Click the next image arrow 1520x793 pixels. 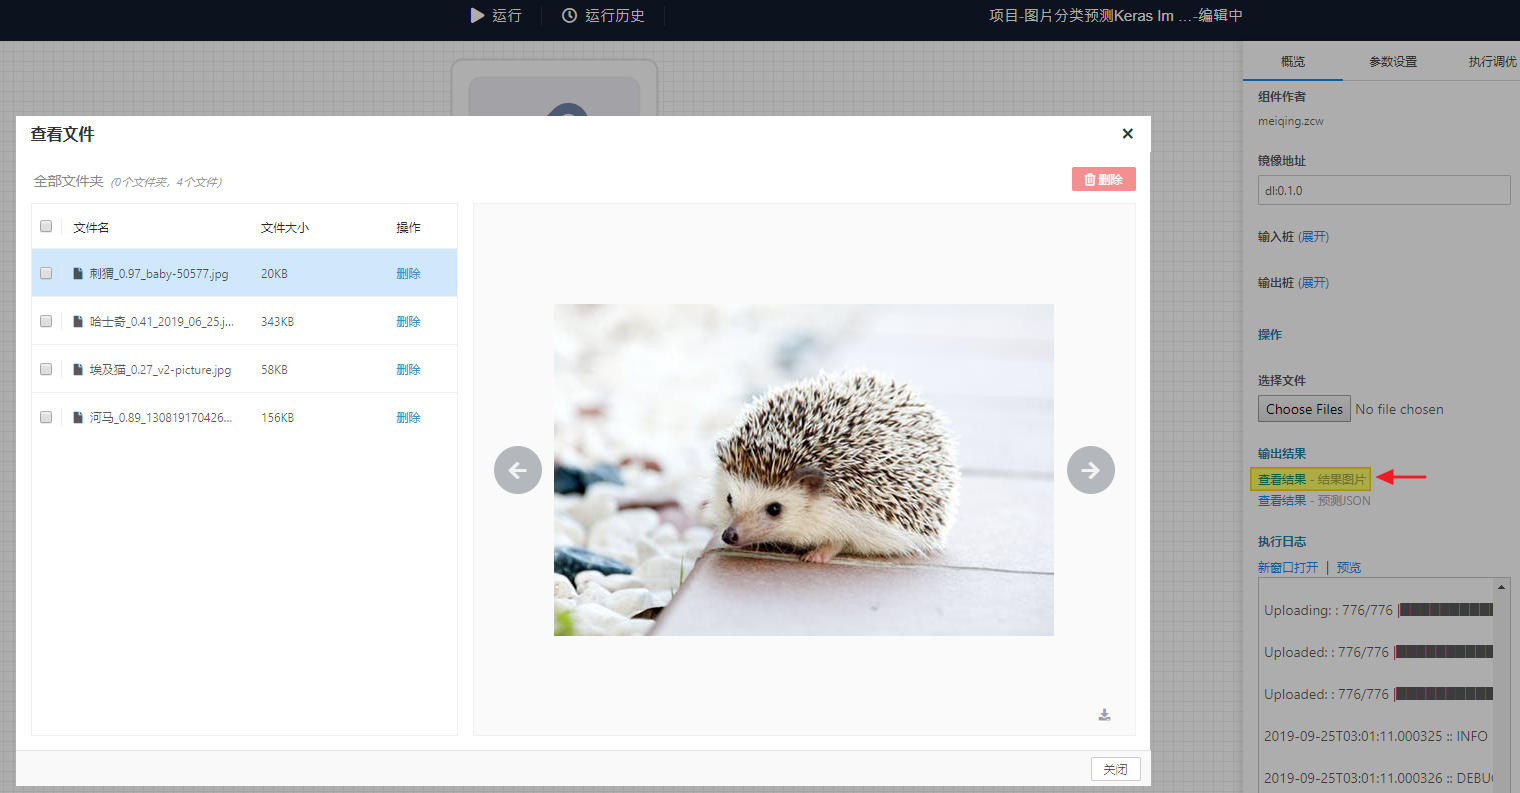pyautogui.click(x=1090, y=470)
